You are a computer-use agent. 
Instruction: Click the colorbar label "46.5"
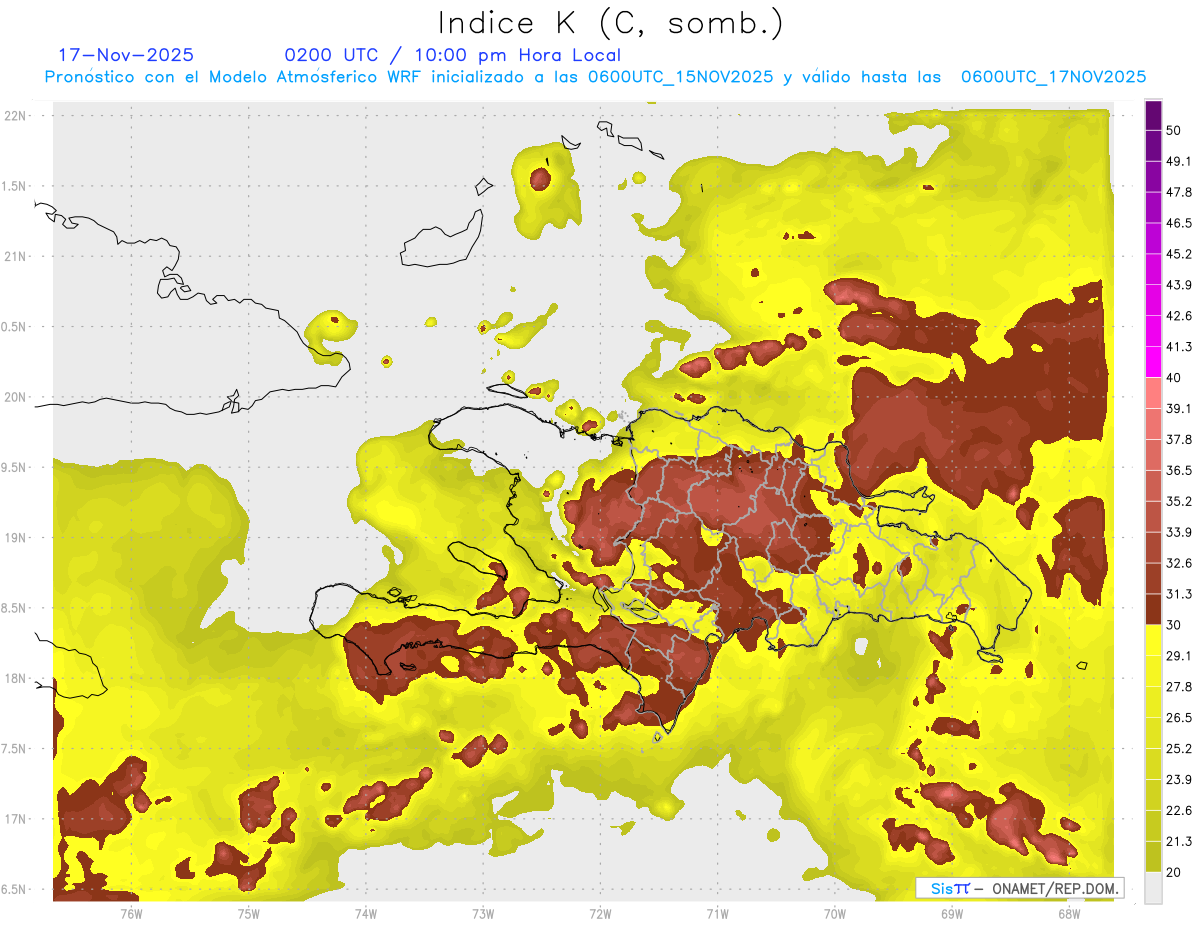[1178, 223]
